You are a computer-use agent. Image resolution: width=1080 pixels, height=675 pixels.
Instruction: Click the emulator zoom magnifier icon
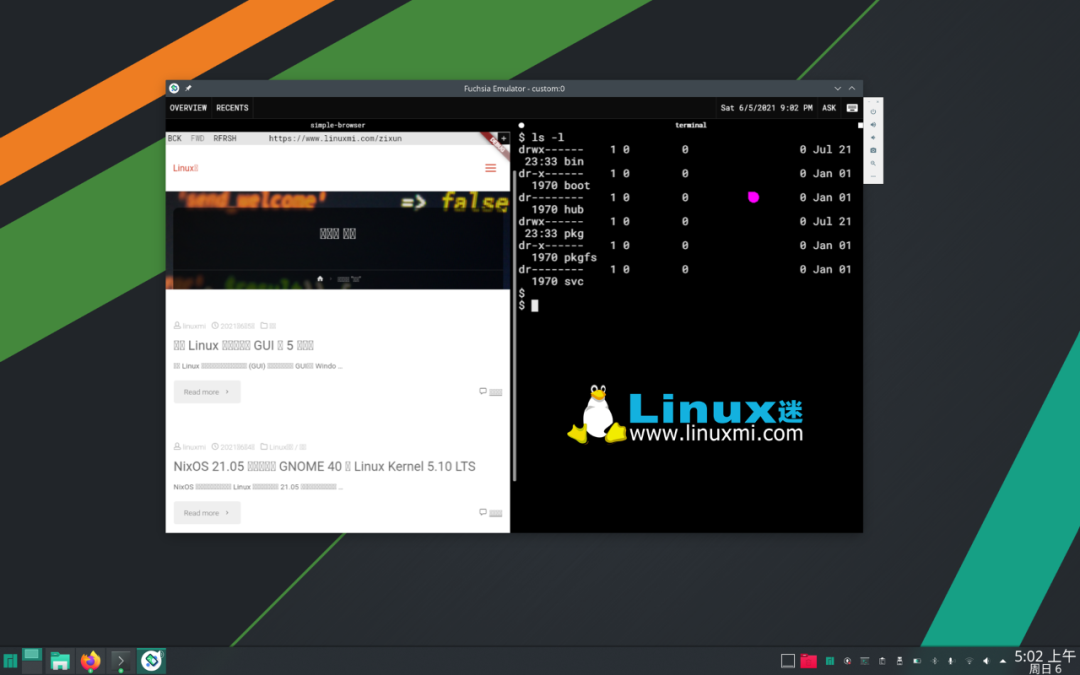click(873, 163)
